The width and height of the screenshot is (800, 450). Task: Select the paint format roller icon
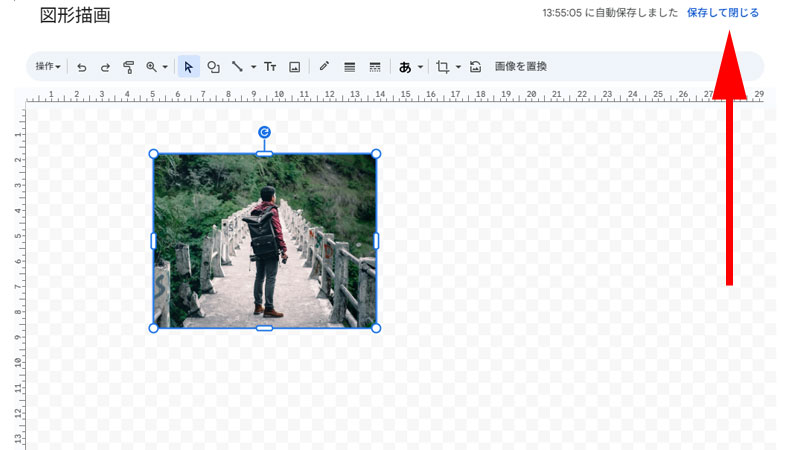(129, 67)
